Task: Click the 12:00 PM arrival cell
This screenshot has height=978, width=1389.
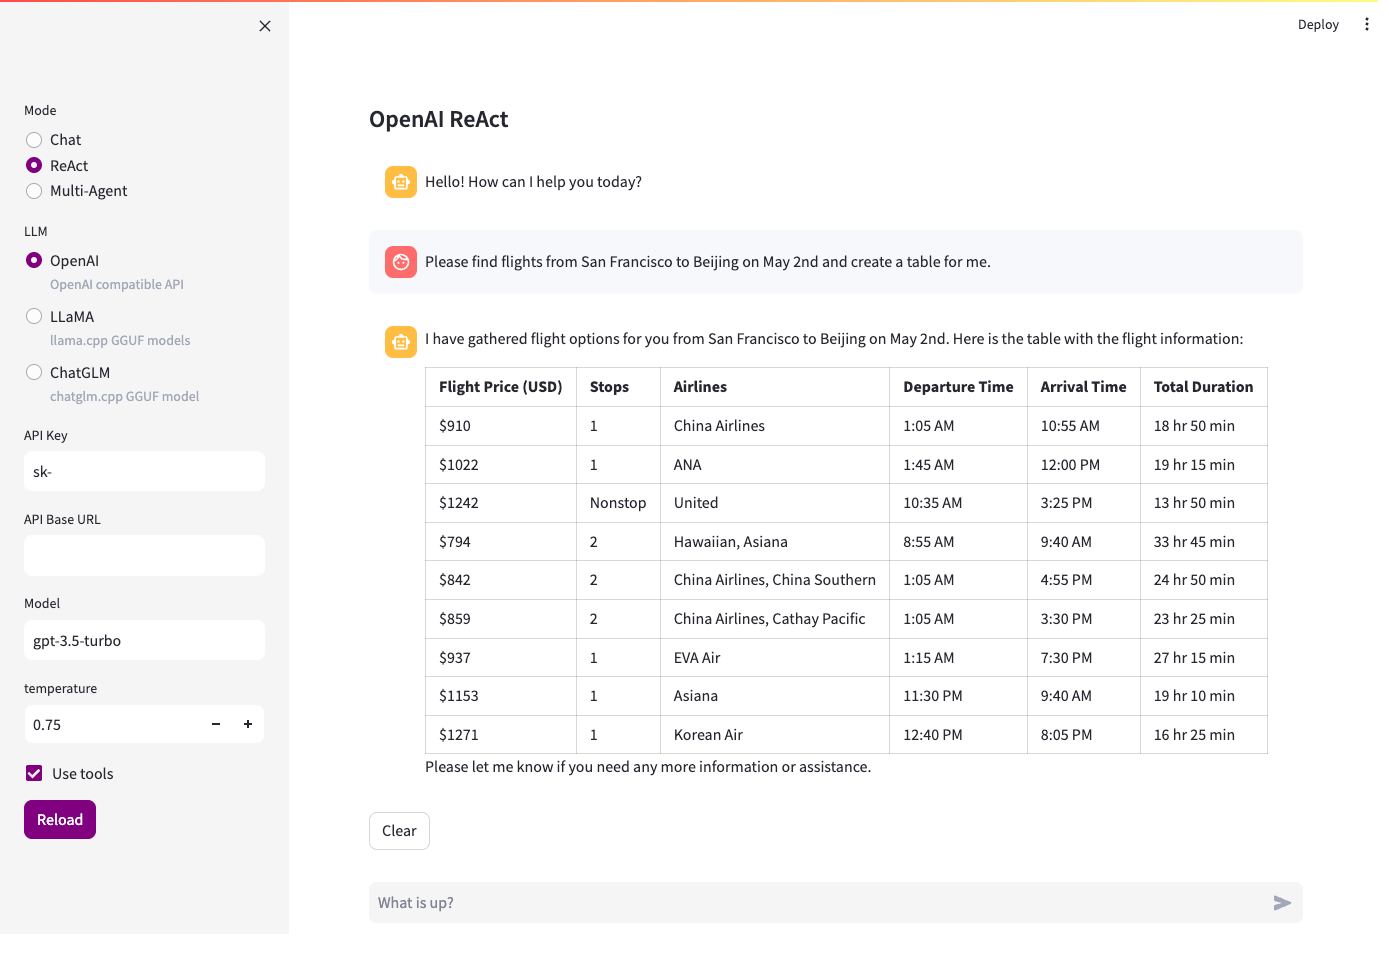Action: [x=1084, y=465]
